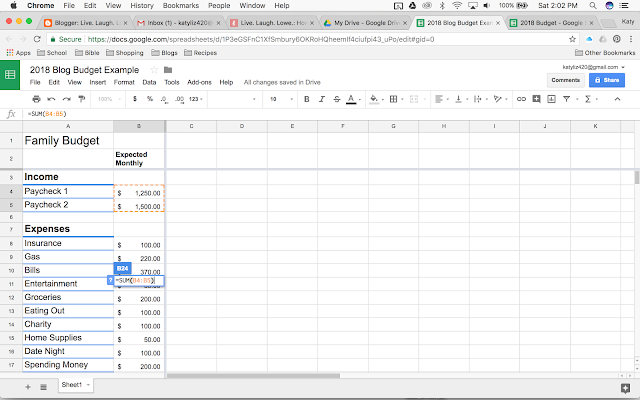The height and width of the screenshot is (400, 640).
Task: Open the fill color picker
Action: [x=374, y=99]
